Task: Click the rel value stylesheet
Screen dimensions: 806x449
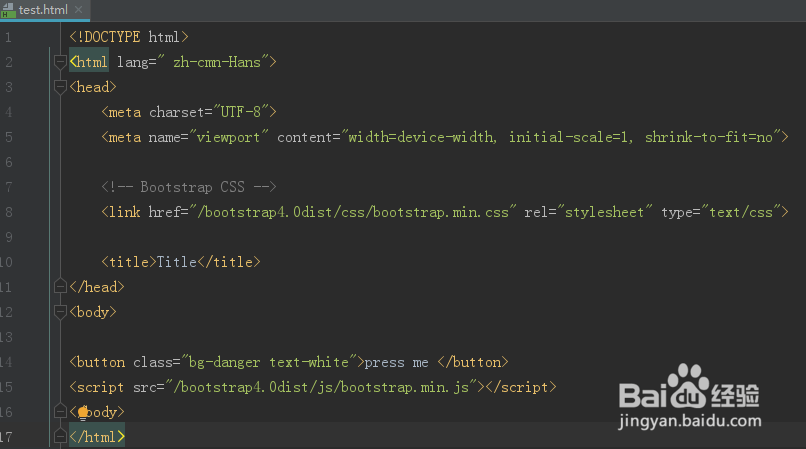Action: point(604,212)
